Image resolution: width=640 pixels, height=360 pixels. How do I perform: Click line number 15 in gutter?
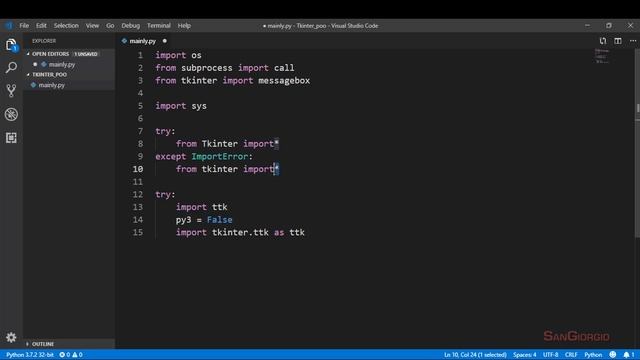pos(138,232)
